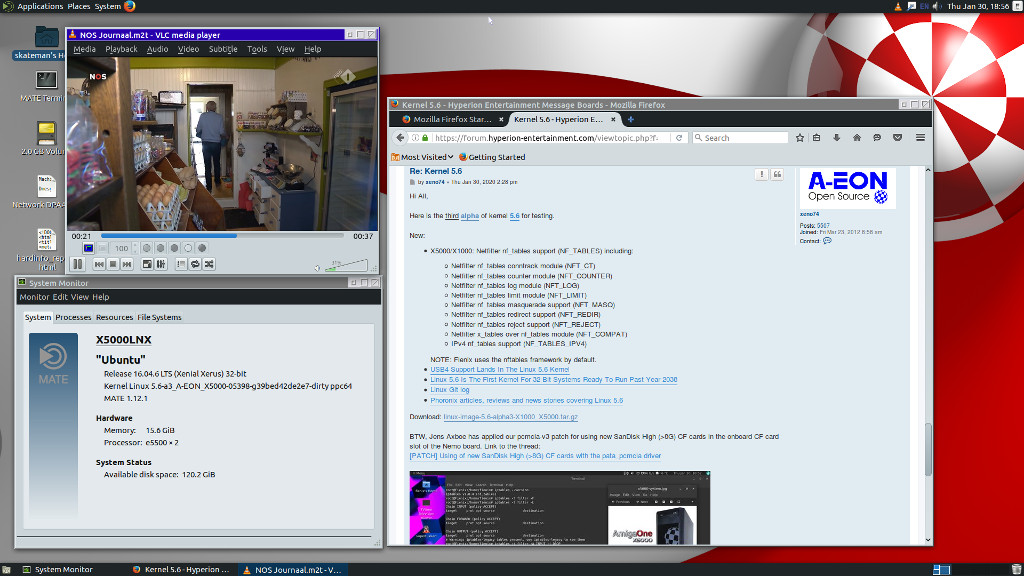Pause playback in VLC
Image resolution: width=1024 pixels, height=576 pixels.
pyautogui.click(x=78, y=264)
